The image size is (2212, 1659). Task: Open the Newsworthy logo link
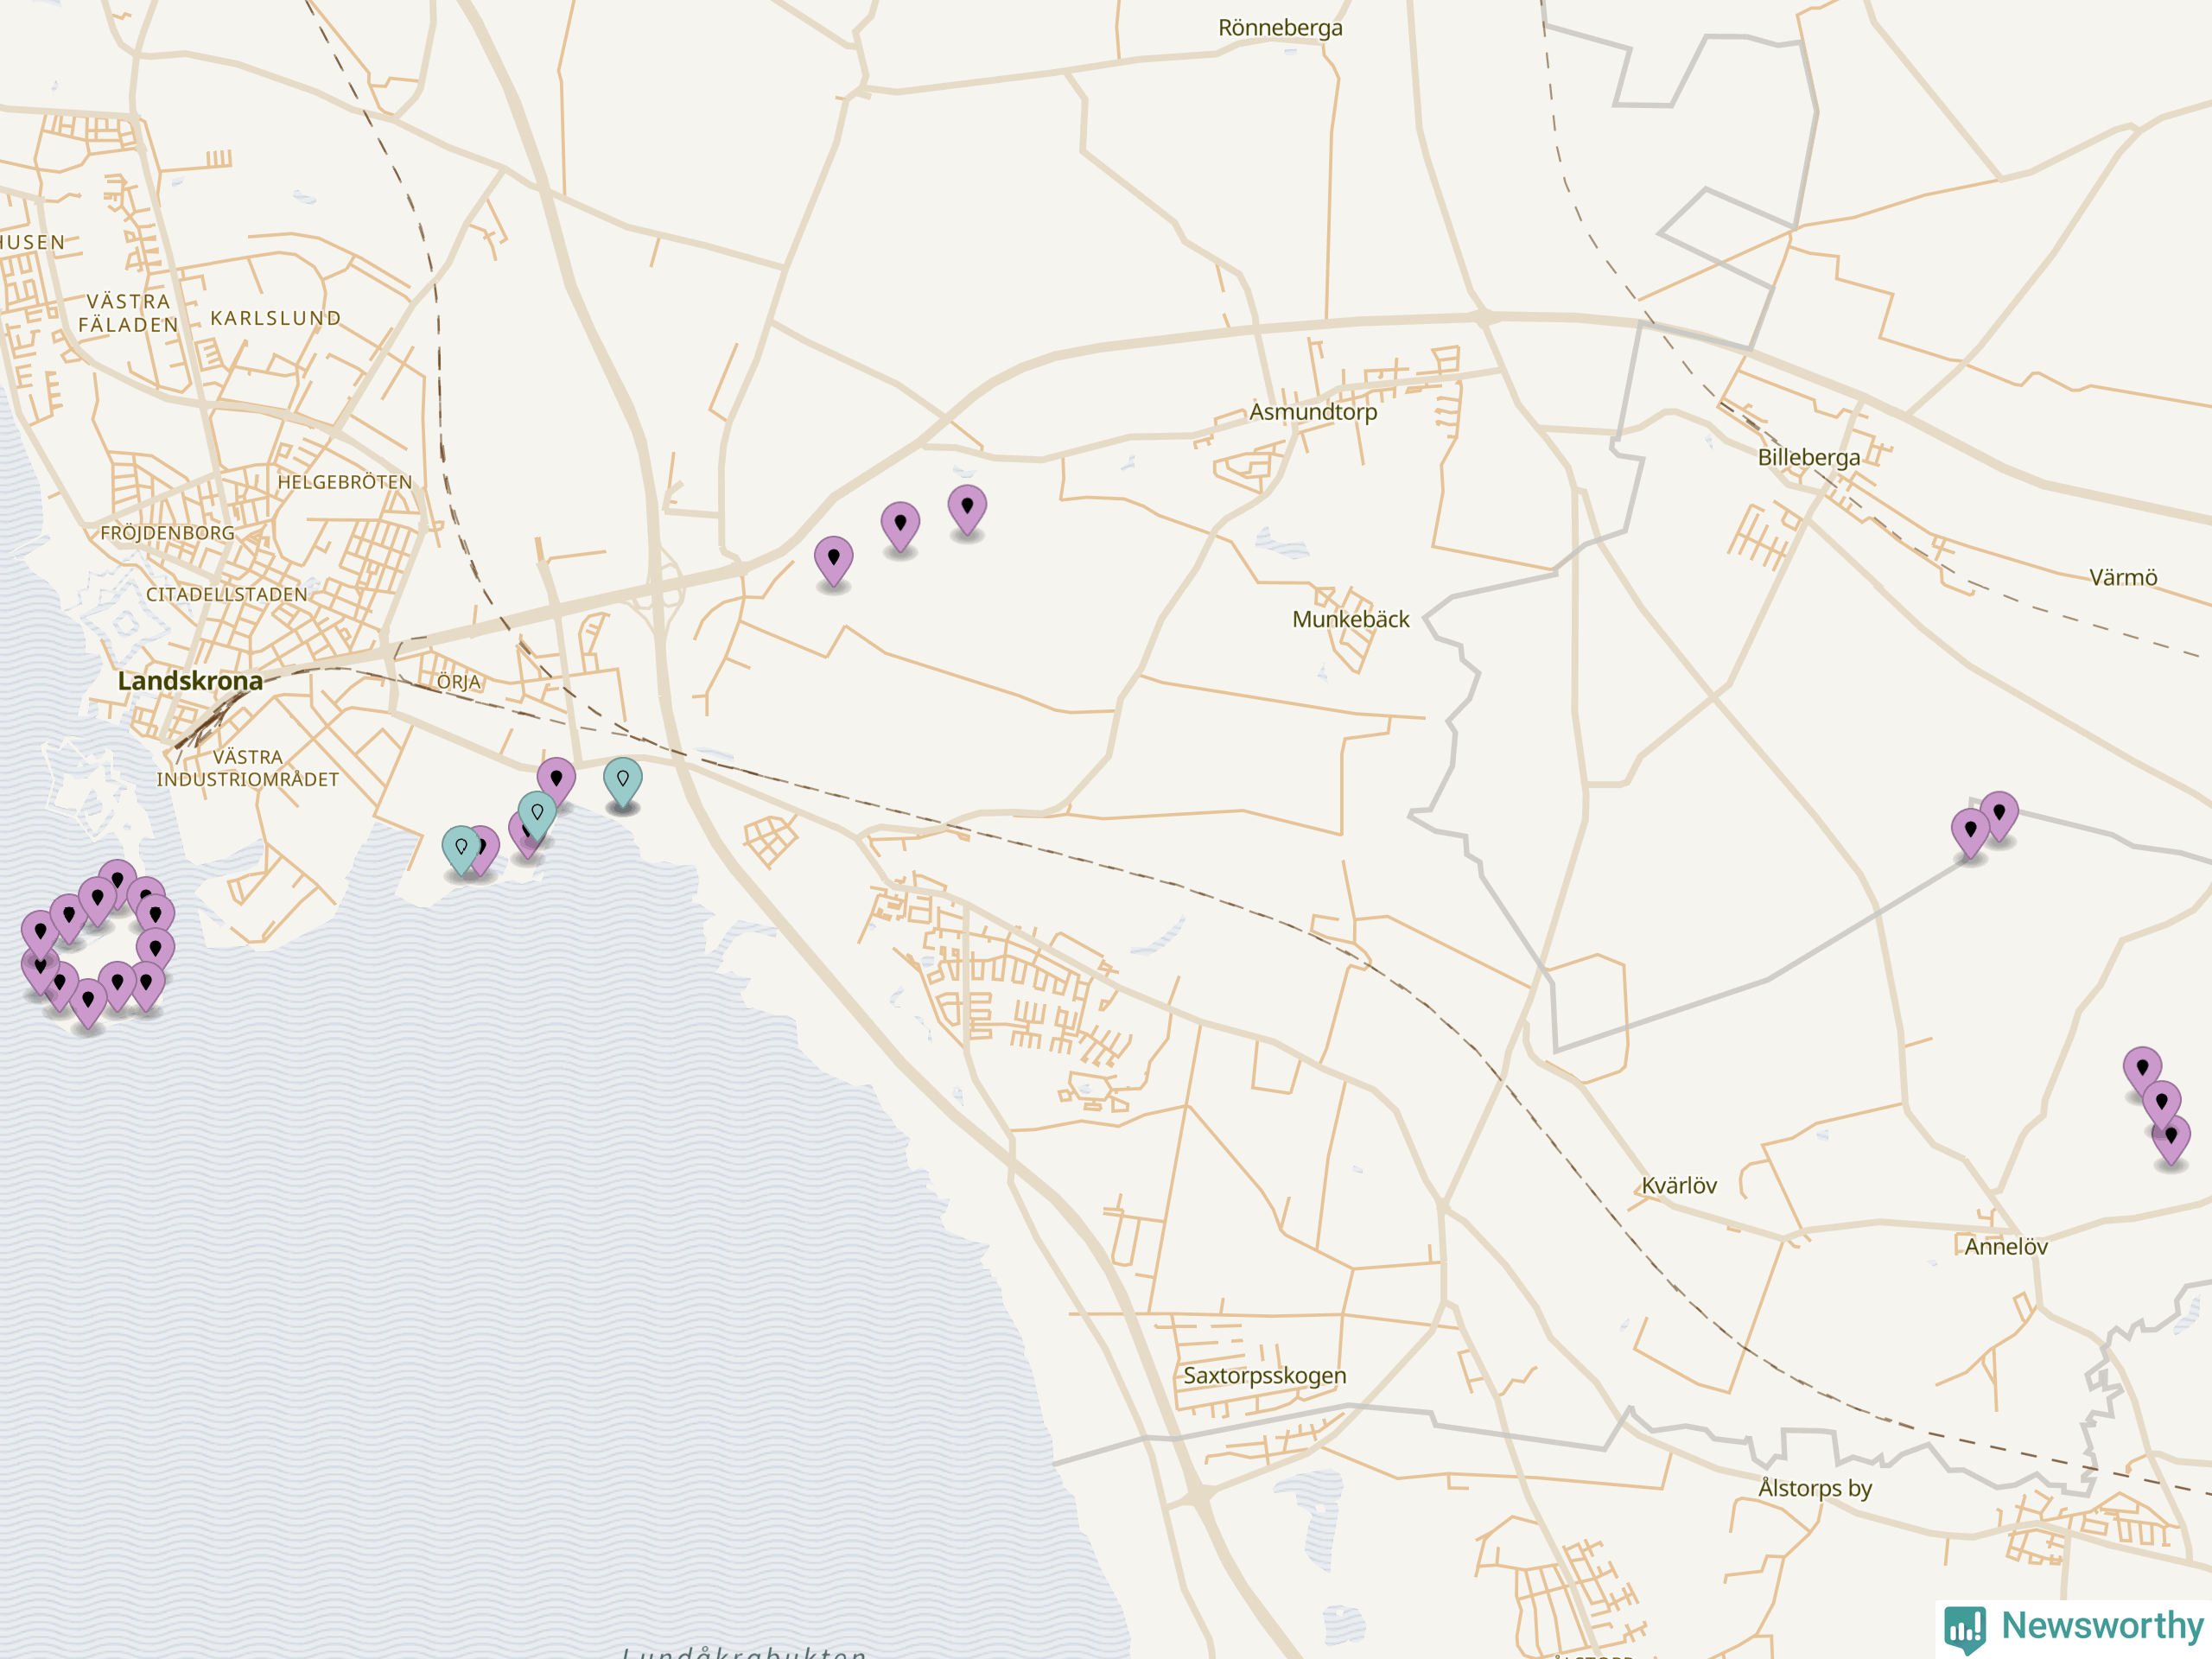pos(2074,1628)
